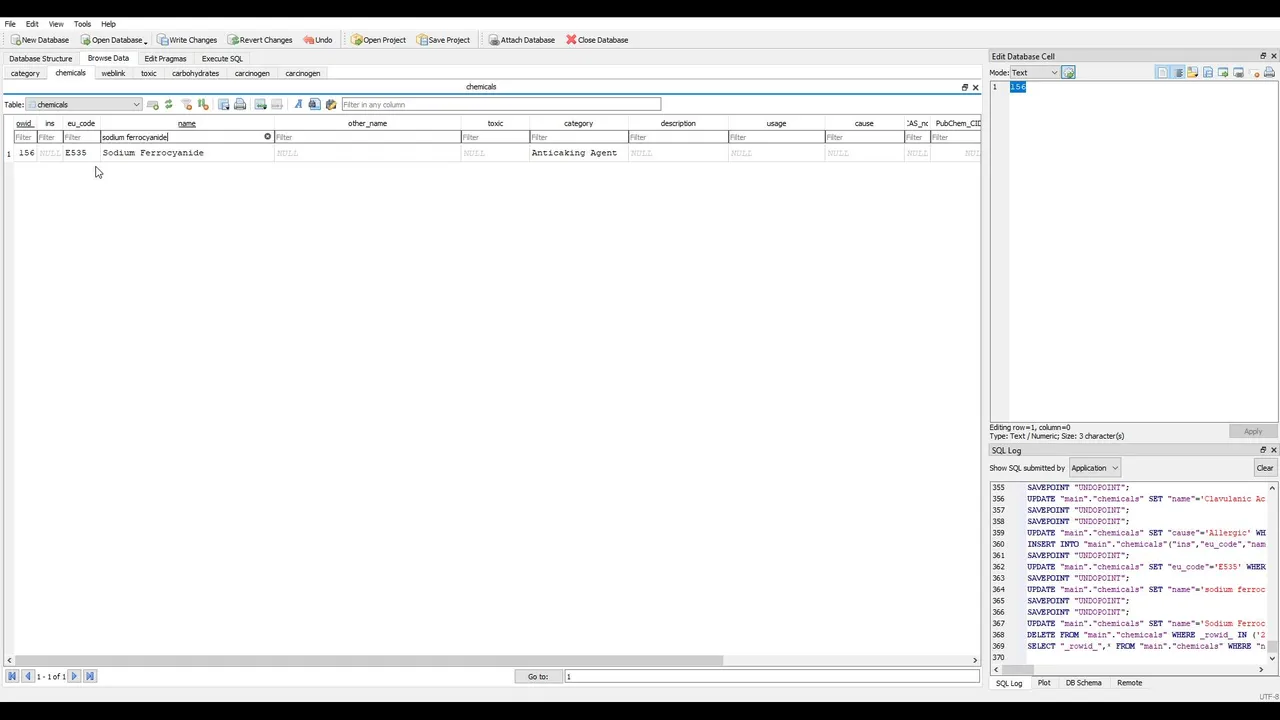Click the New Database toolbar icon
Viewport: 1280px width, 720px height.
point(16,40)
